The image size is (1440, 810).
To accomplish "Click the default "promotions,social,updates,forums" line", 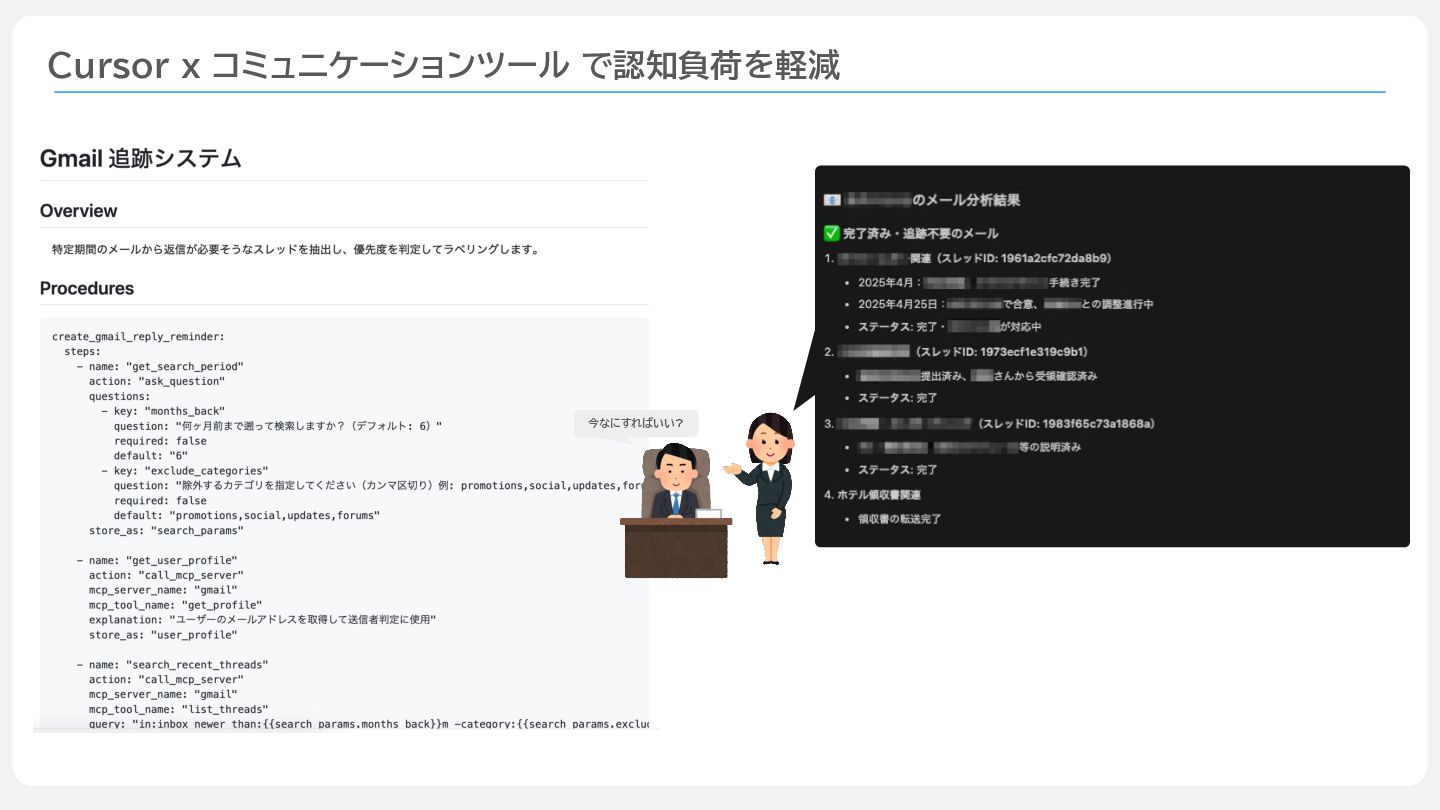I will [x=247, y=516].
